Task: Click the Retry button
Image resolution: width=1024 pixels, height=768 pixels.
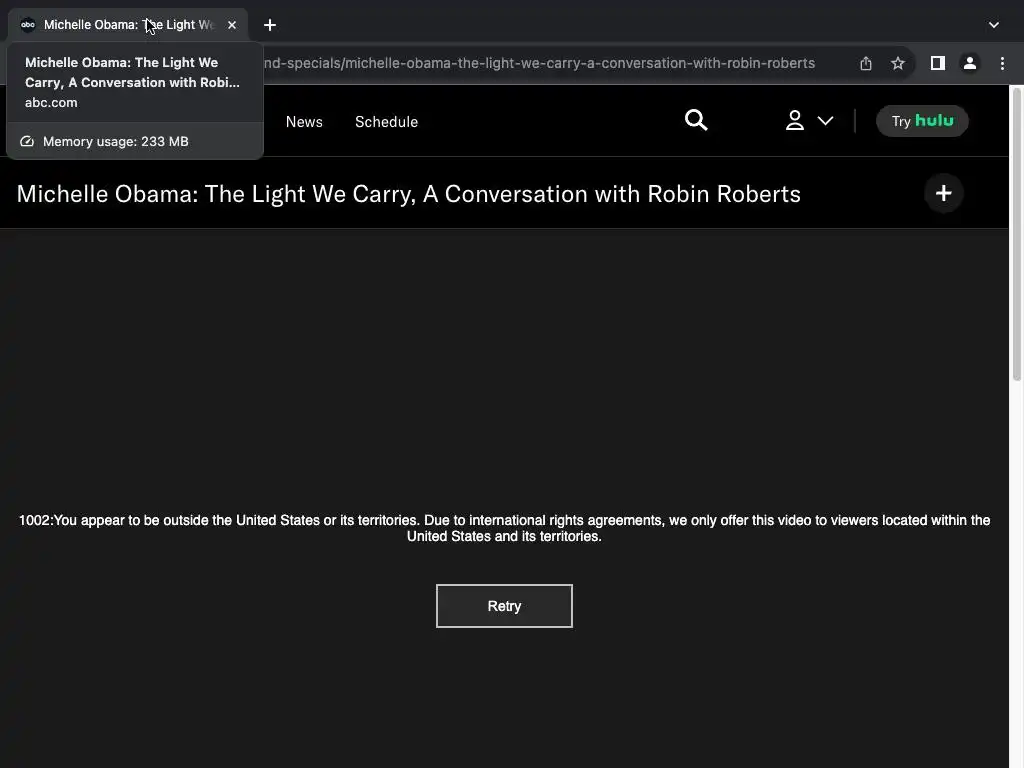Action: [504, 606]
